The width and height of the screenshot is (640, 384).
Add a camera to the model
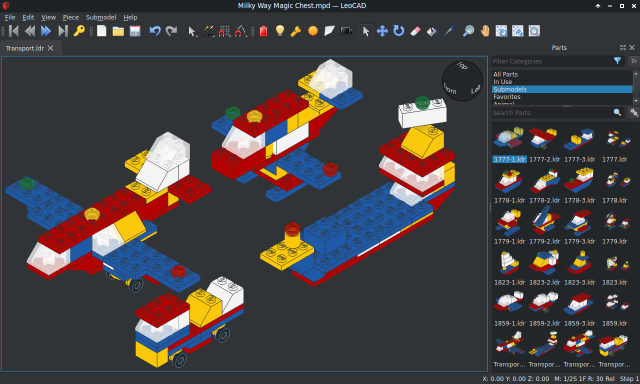(x=346, y=31)
